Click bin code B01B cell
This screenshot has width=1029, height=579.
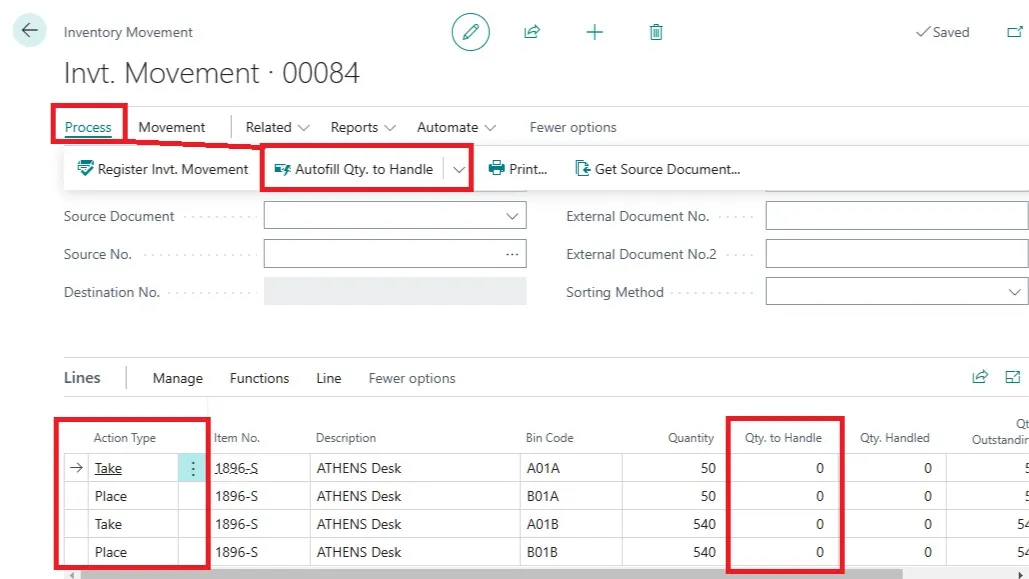click(x=571, y=552)
